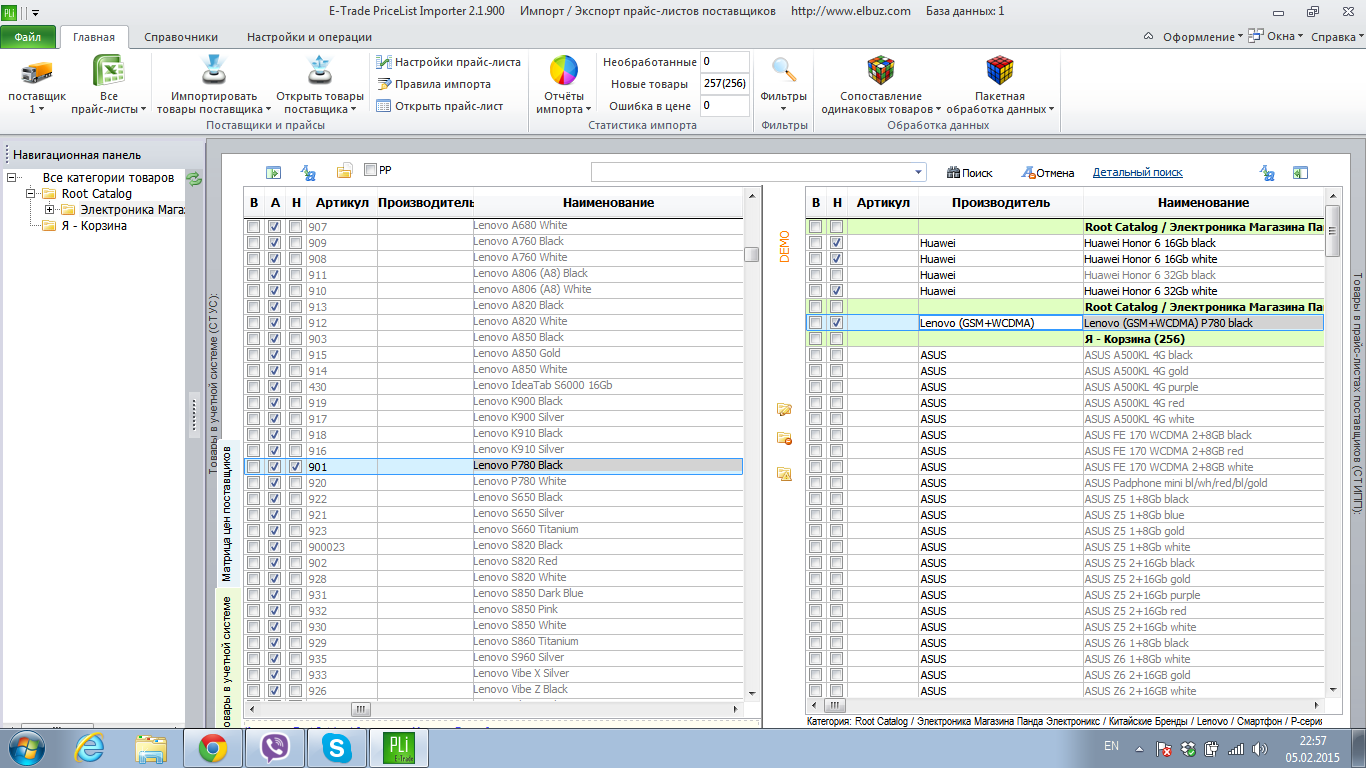Image resolution: width=1366 pixels, height=768 pixels.
Task: Click the Поиск search button
Action: point(969,173)
